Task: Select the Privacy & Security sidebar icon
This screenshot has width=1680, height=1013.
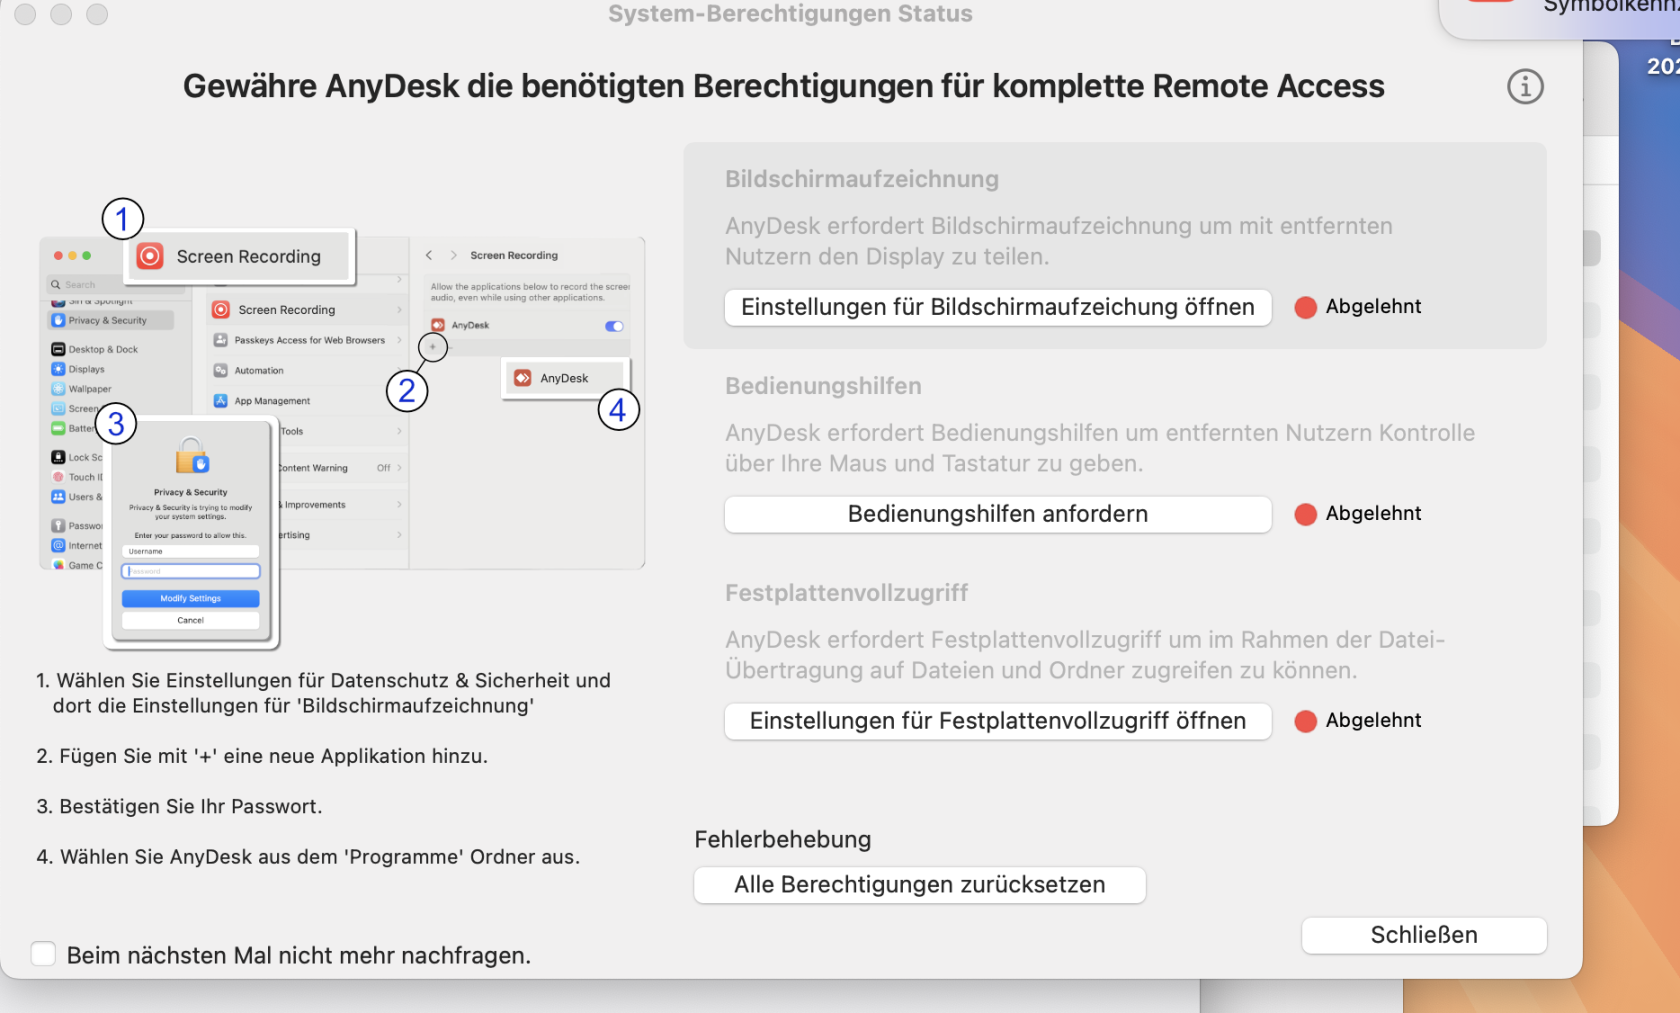Action: pyautogui.click(x=58, y=320)
